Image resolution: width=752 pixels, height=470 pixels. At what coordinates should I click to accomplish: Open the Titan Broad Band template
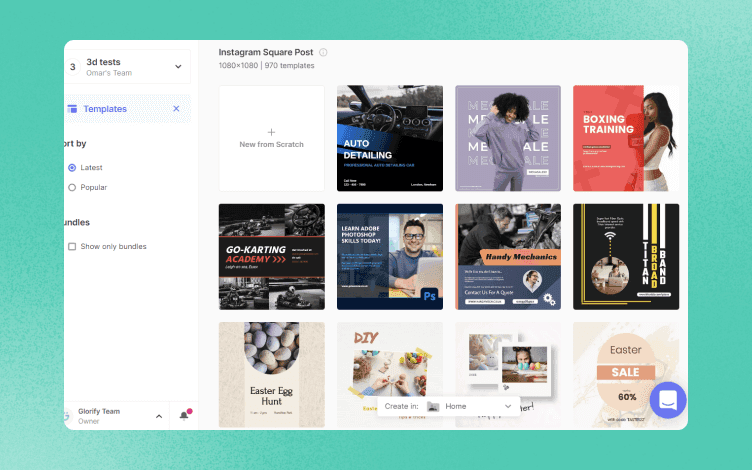tap(626, 257)
